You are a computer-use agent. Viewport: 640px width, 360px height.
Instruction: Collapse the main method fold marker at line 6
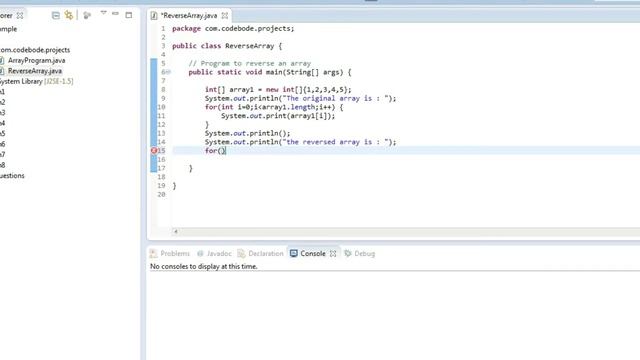tap(168, 72)
